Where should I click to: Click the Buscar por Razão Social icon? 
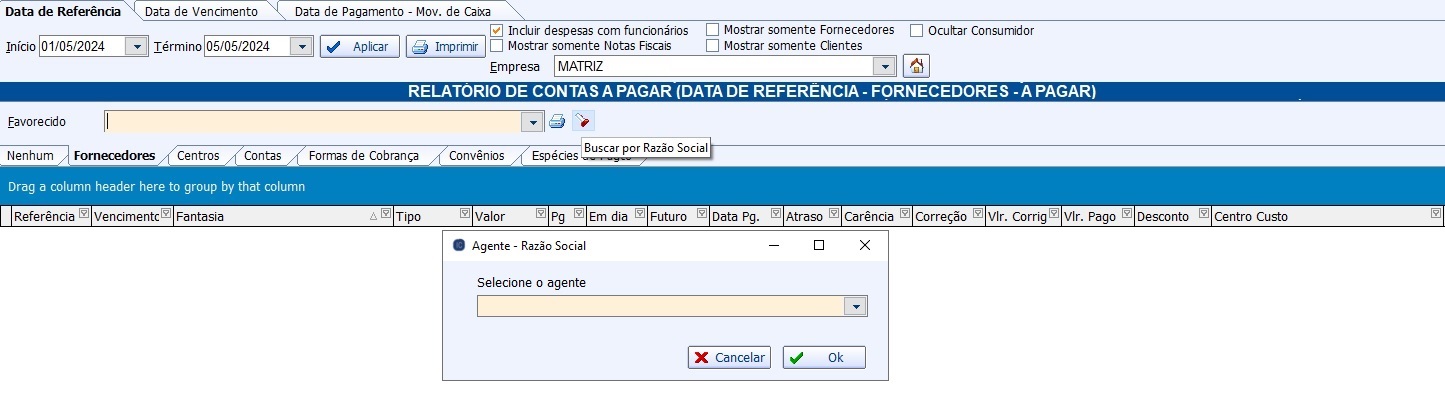click(x=583, y=121)
